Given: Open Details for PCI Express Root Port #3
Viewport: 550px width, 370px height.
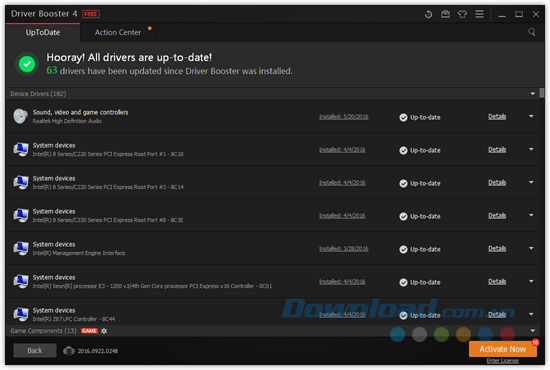Looking at the screenshot, I should [x=497, y=182].
